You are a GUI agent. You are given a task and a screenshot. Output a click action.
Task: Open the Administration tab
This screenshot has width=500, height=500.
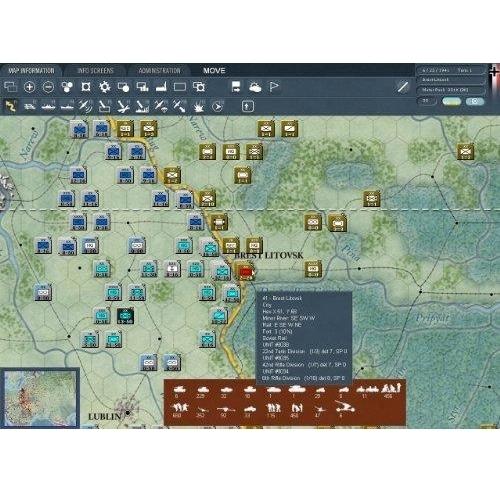159,71
